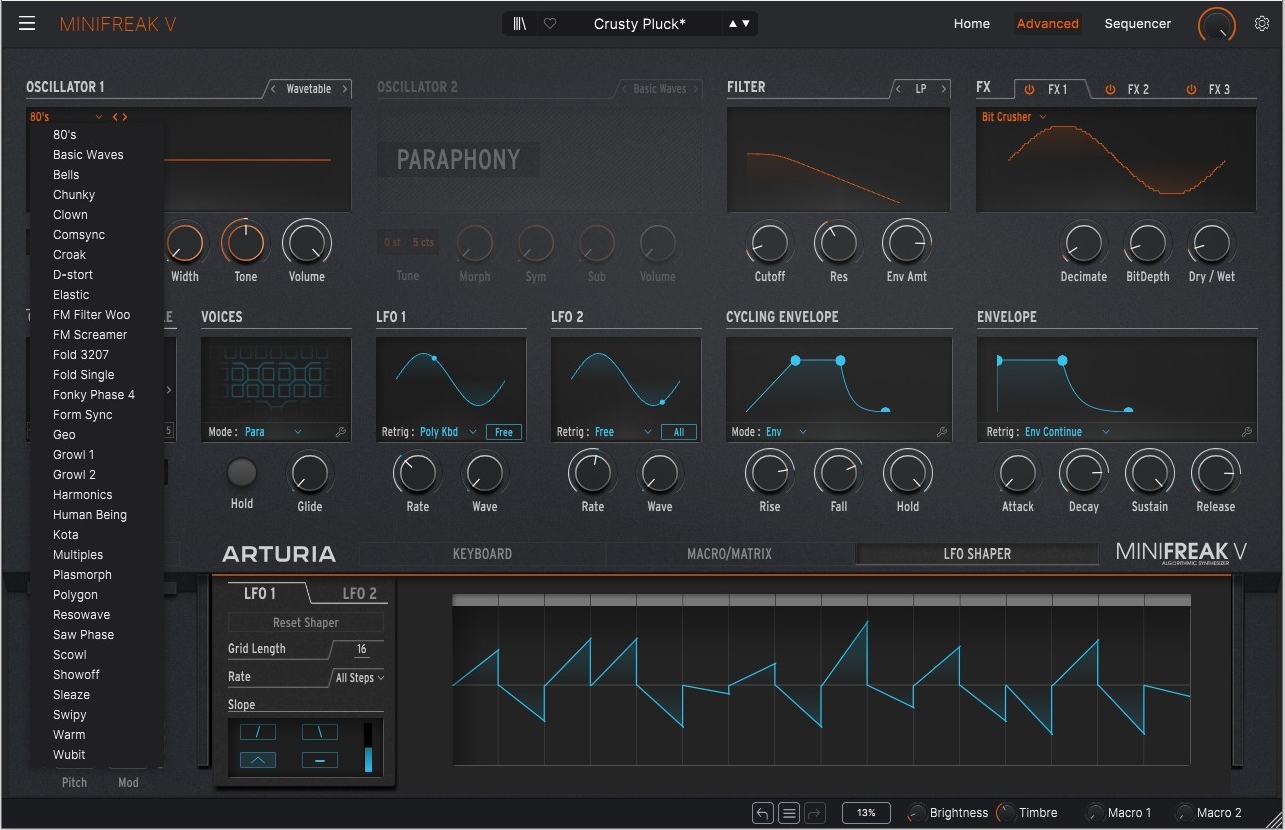This screenshot has height=830, width=1285.
Task: Open LFO 2 Retrig Free dropdown
Action: click(623, 432)
